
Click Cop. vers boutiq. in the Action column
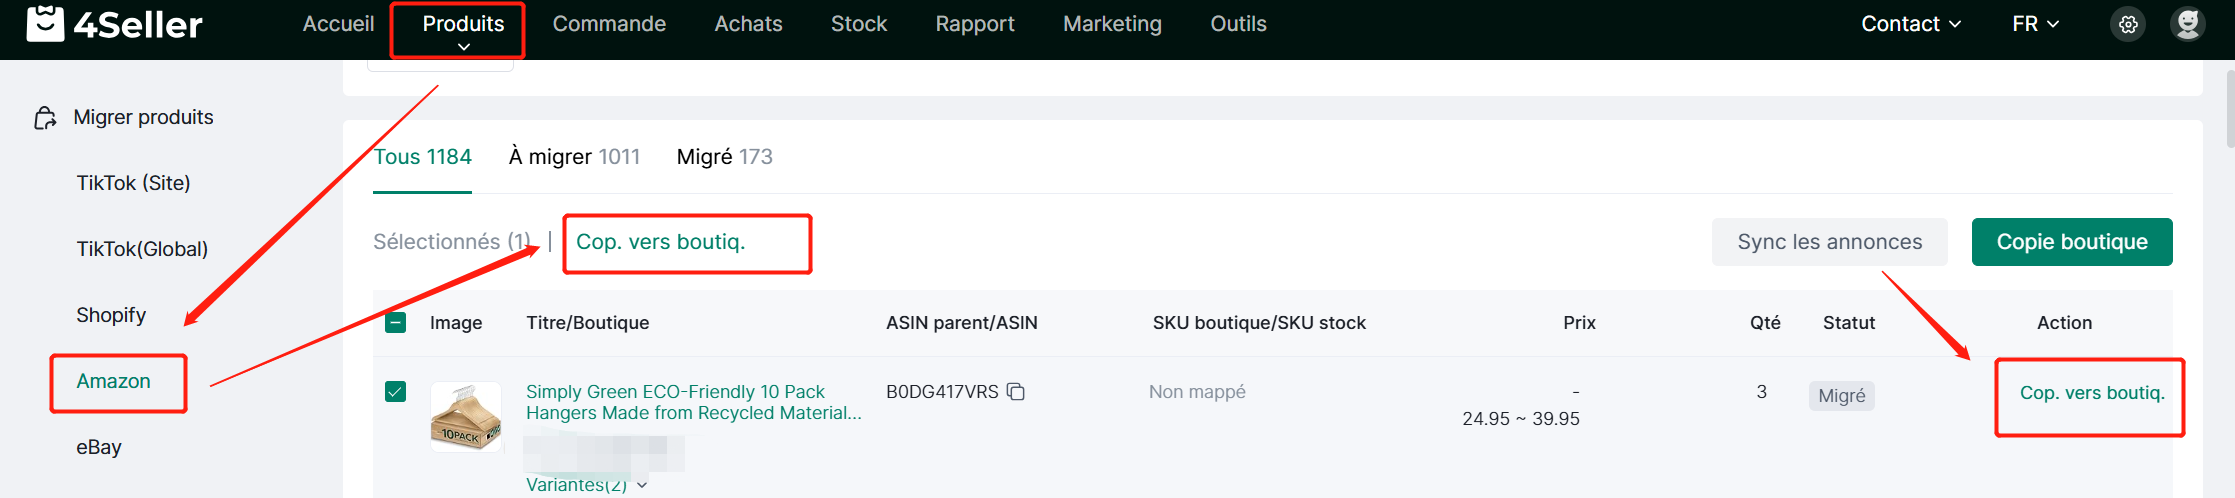[x=2092, y=393]
